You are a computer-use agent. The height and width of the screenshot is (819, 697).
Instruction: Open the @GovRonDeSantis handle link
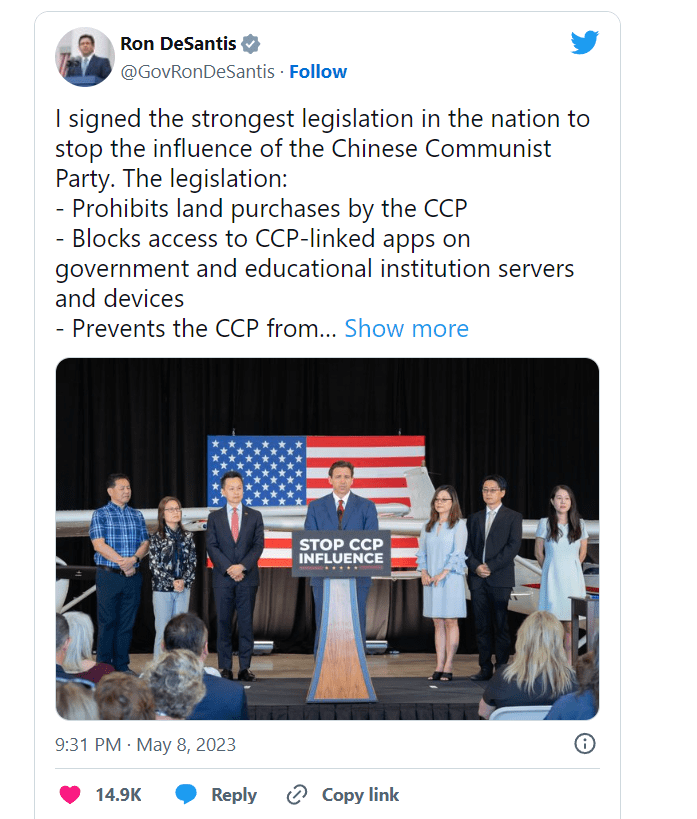(x=198, y=71)
